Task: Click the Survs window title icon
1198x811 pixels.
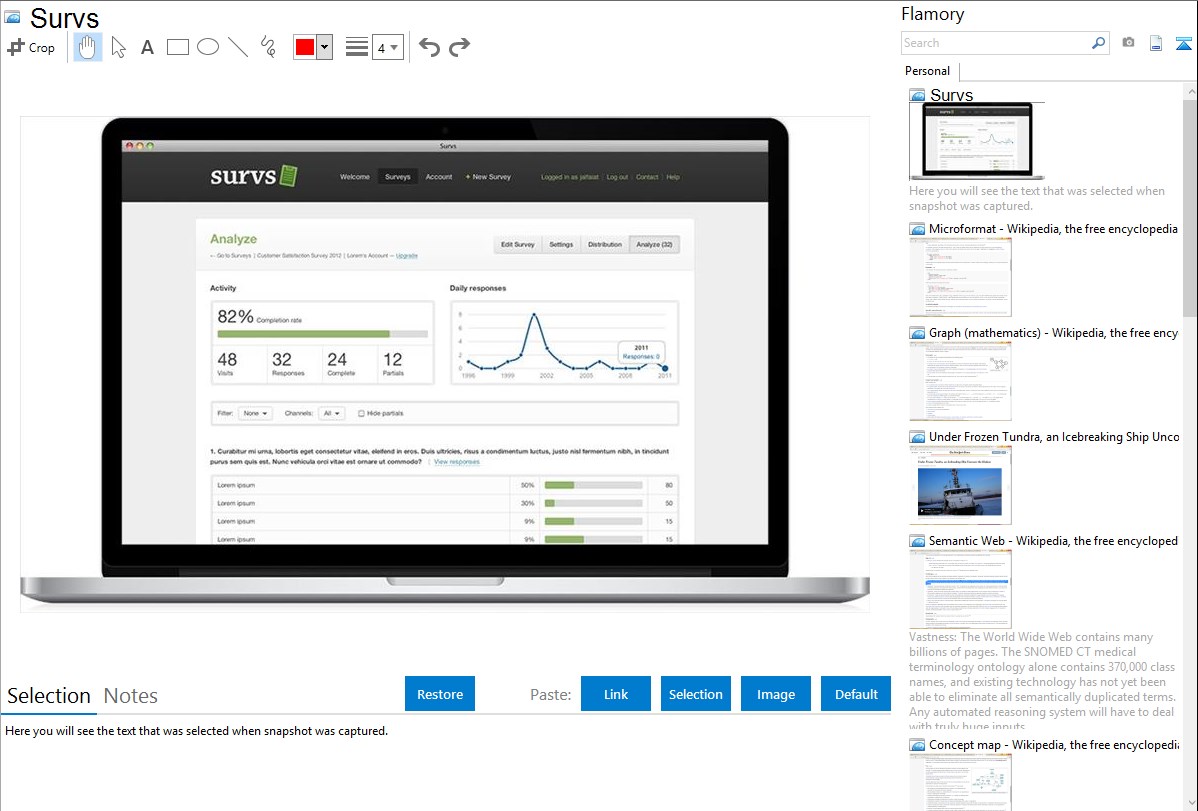Action: 12,17
